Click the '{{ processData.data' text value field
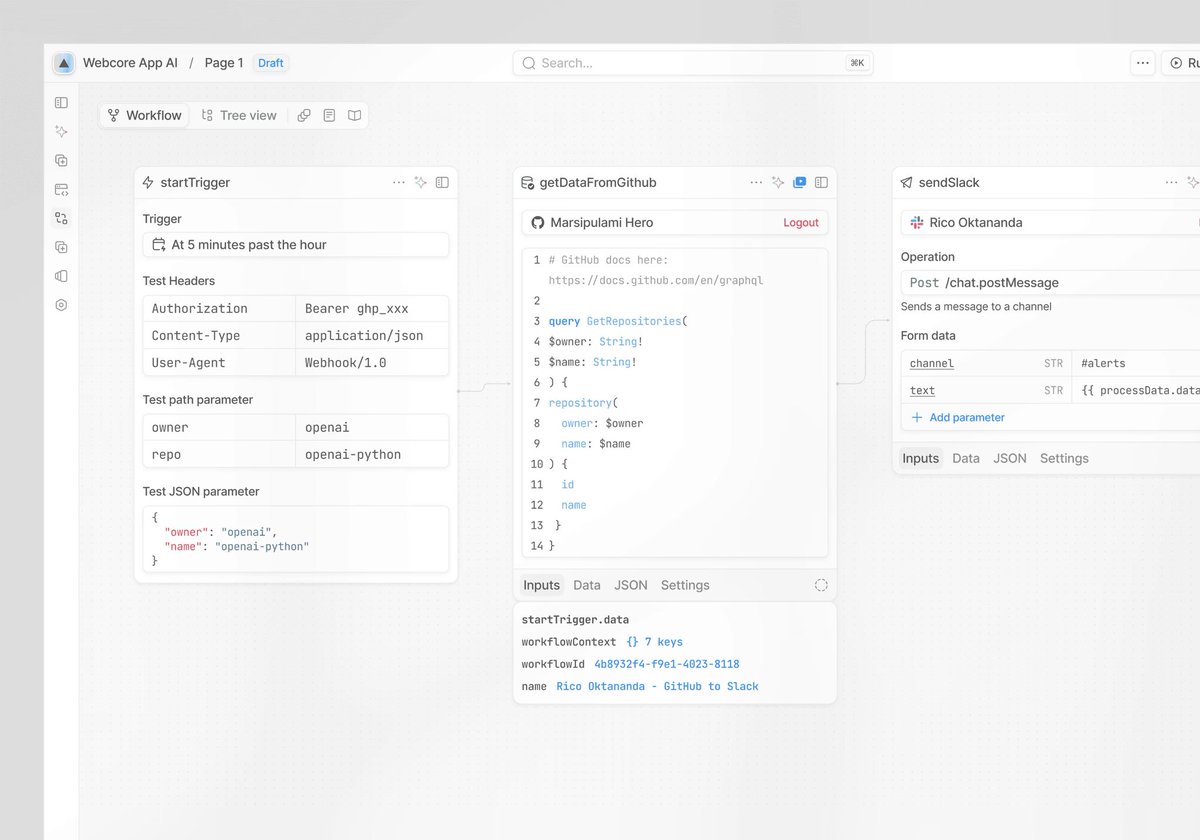Viewport: 1200px width, 840px height. click(1136, 391)
